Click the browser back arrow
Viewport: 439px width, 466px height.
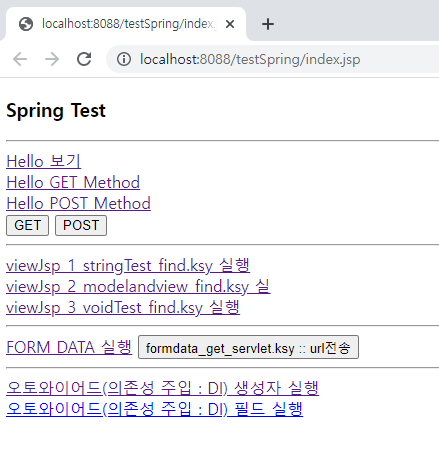tap(20, 59)
